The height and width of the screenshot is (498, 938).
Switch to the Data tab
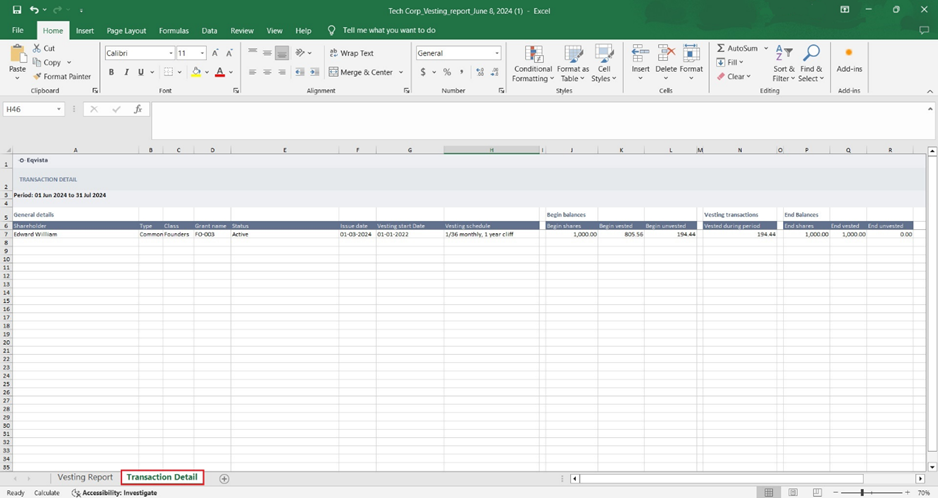tap(209, 31)
